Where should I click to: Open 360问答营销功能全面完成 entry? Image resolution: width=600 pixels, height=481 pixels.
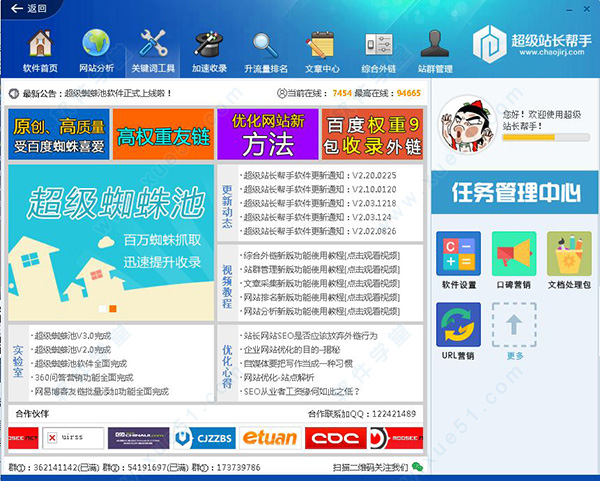point(84,378)
